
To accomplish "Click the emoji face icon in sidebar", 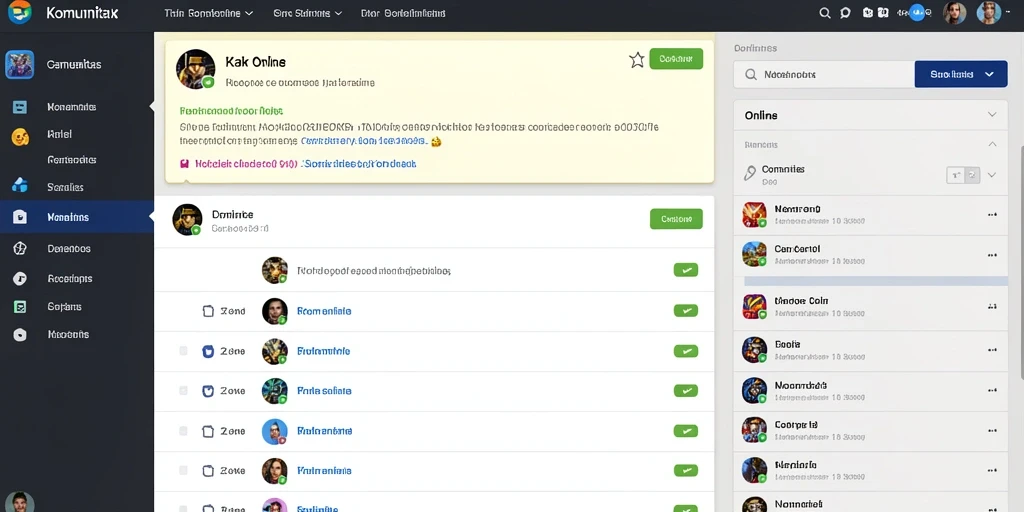I will pos(20,136).
